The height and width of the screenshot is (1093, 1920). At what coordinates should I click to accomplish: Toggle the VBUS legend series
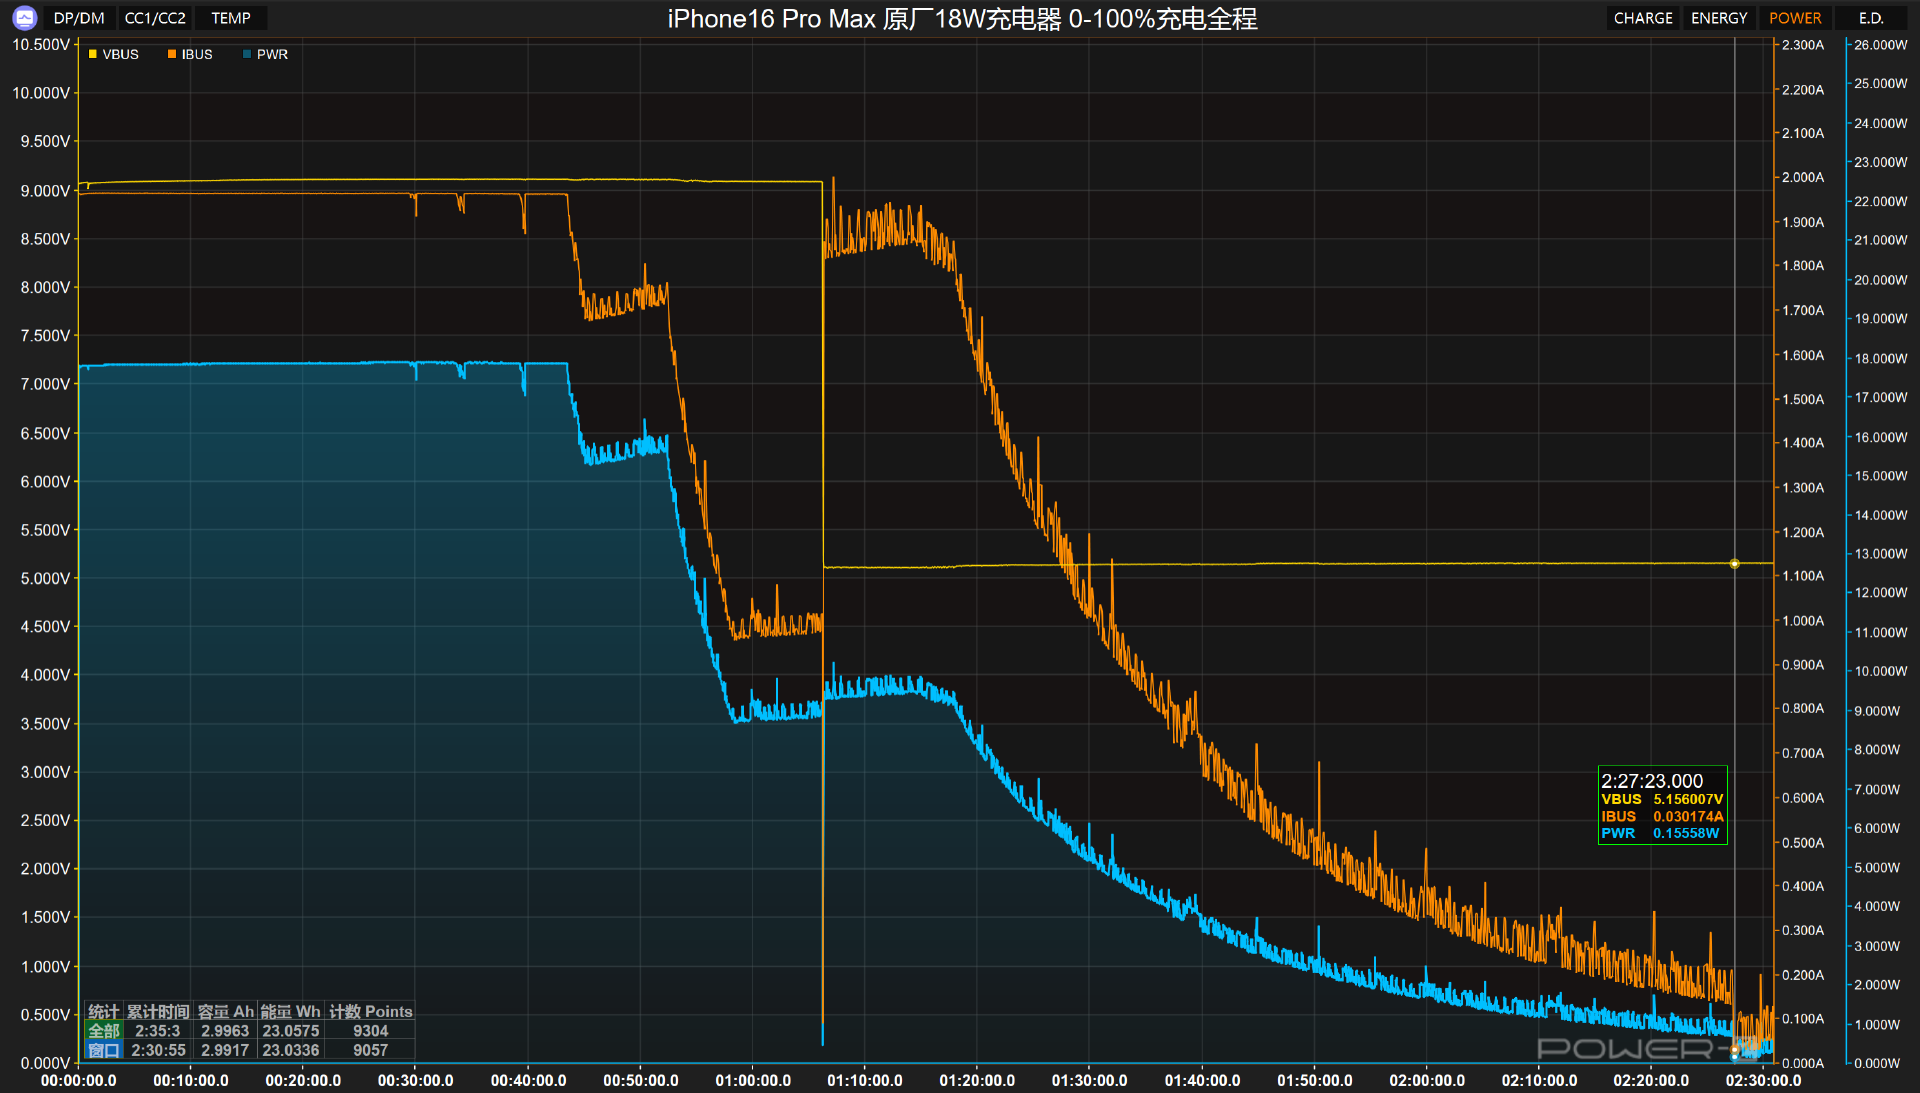[x=120, y=54]
